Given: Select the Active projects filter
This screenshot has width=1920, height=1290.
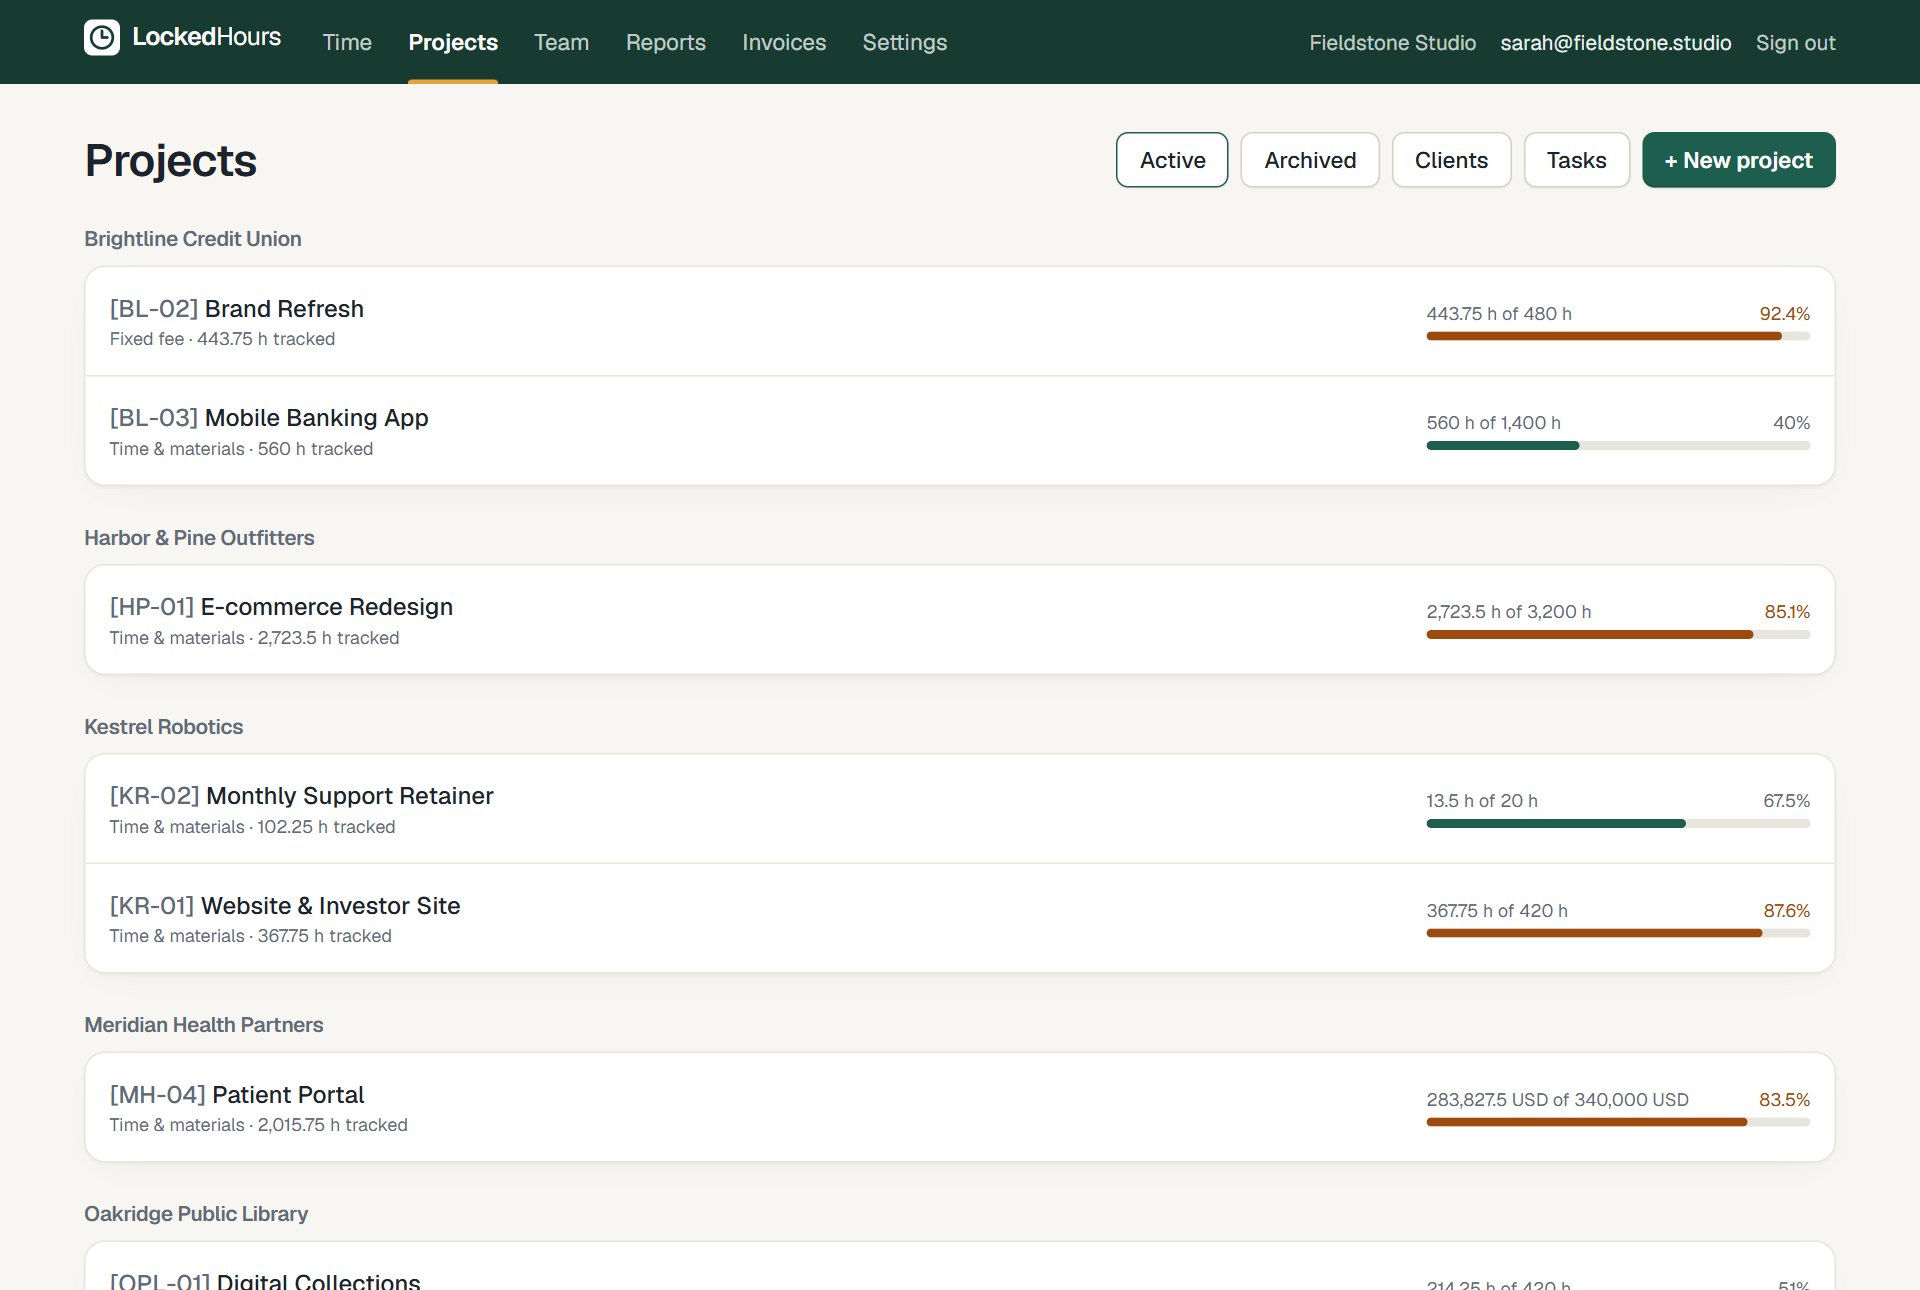Looking at the screenshot, I should (1172, 160).
